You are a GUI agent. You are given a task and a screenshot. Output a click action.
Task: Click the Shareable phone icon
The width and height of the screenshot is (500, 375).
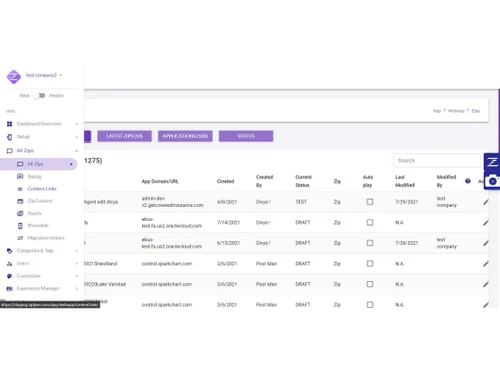(20, 226)
